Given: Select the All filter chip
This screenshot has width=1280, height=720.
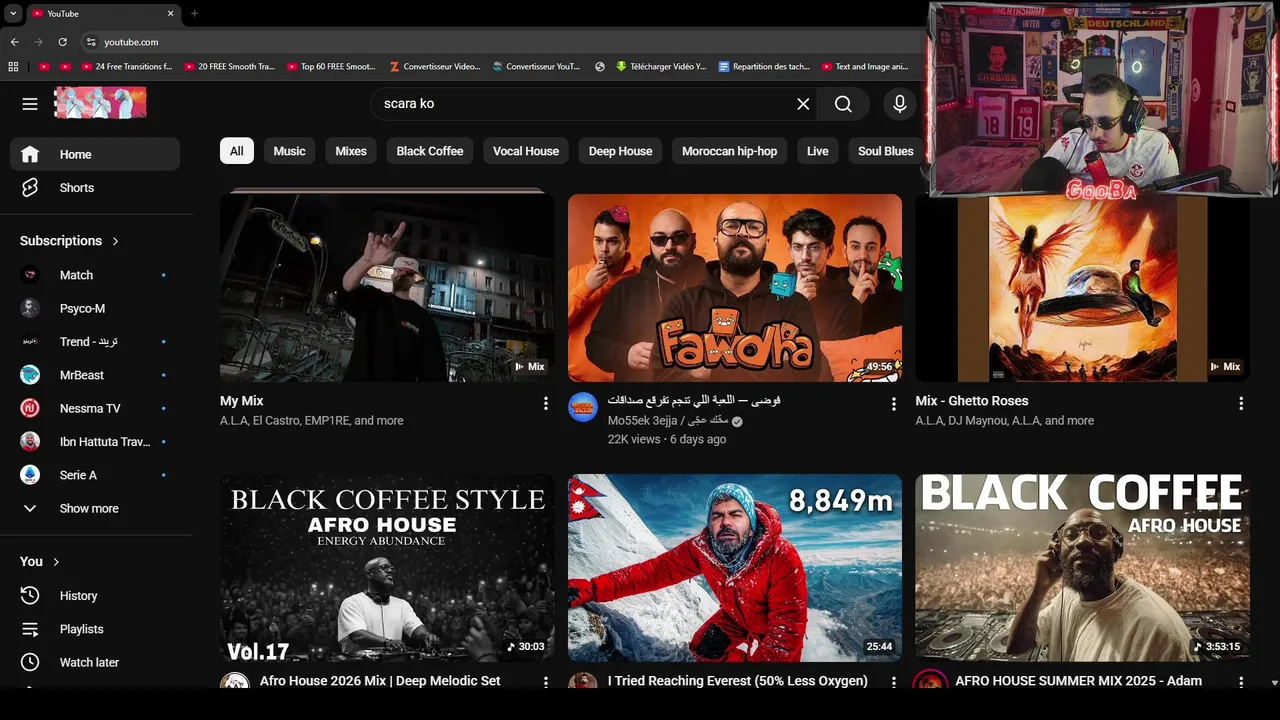Looking at the screenshot, I should [236, 151].
